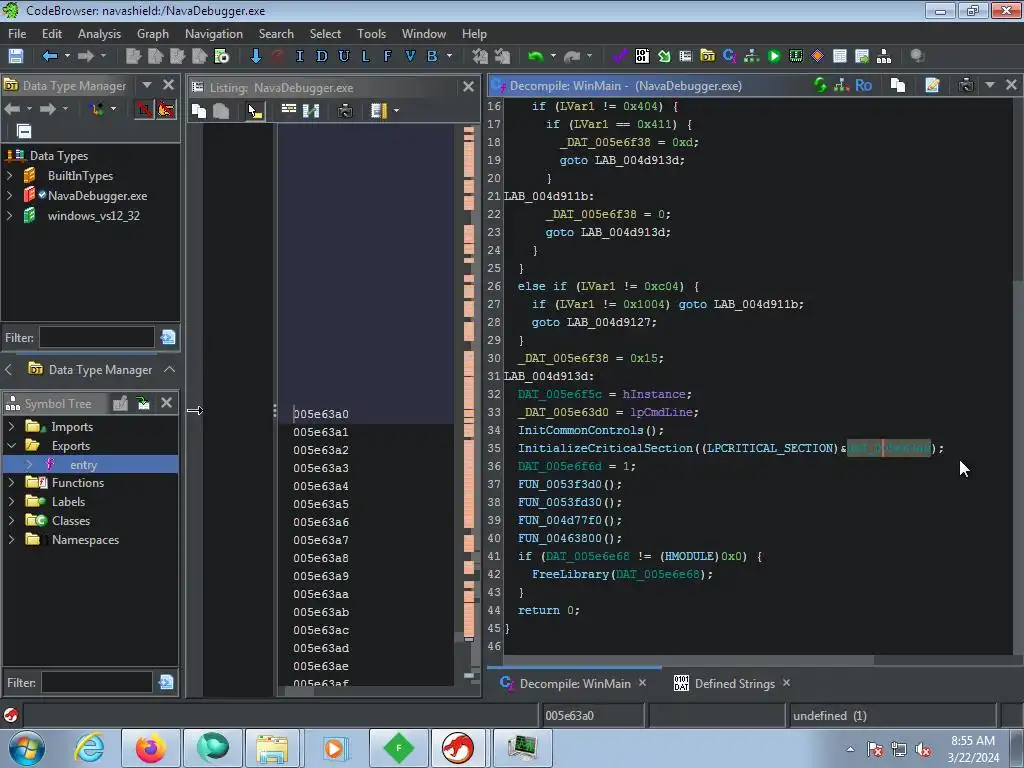Open the Navigation menu
The height and width of the screenshot is (768, 1024).
pyautogui.click(x=214, y=34)
